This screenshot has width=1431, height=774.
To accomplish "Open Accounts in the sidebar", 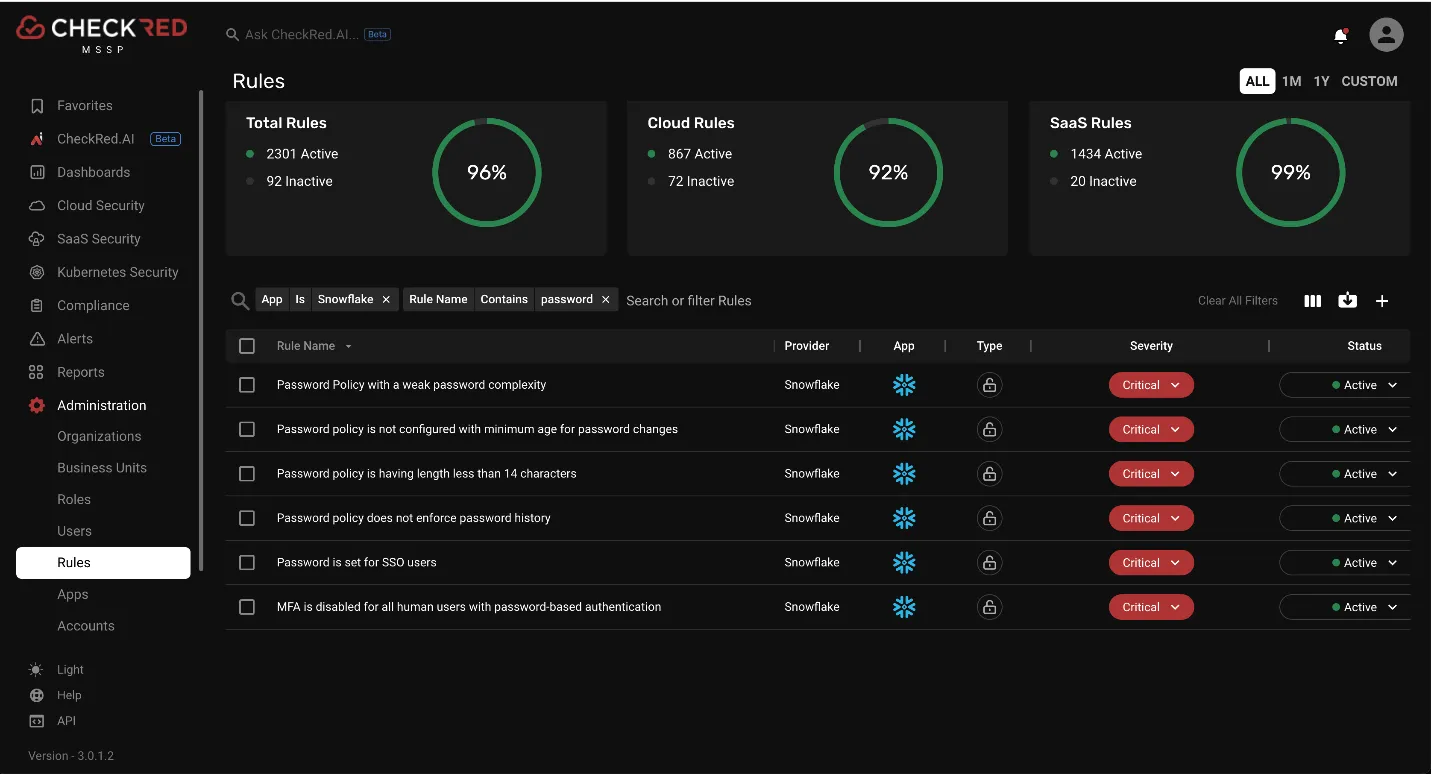I will (x=86, y=626).
